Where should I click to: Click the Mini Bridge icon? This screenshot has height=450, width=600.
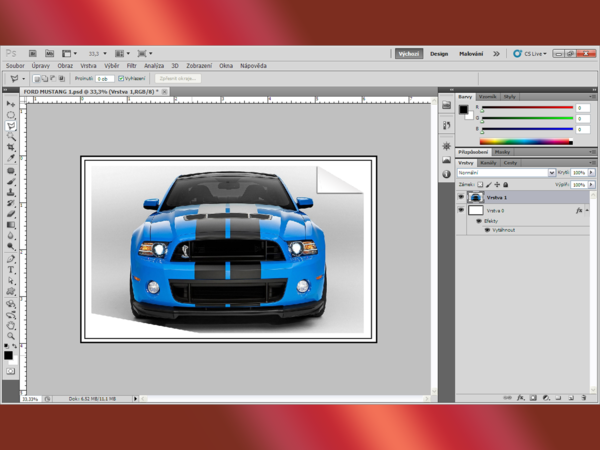[x=48, y=53]
